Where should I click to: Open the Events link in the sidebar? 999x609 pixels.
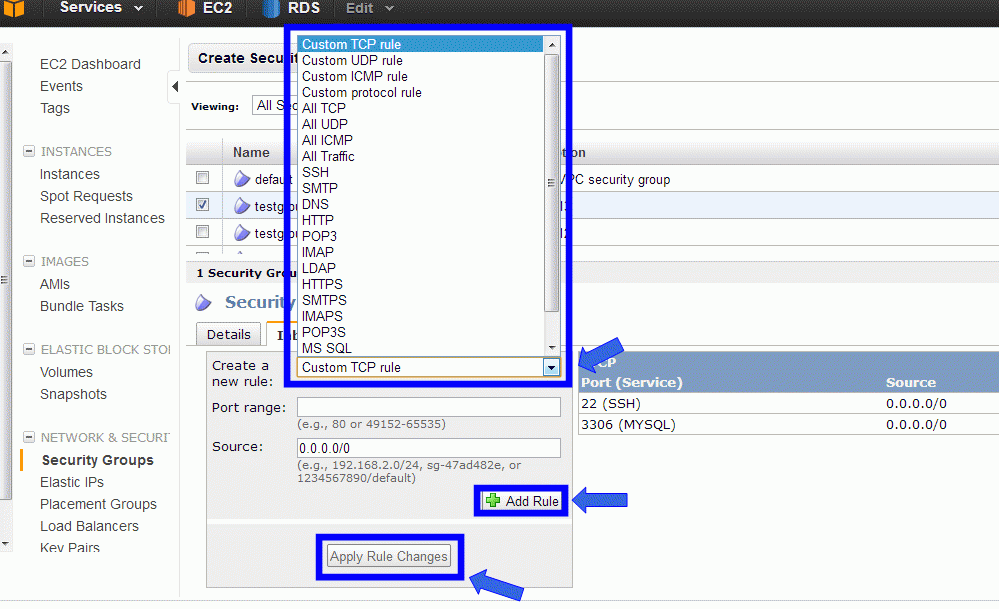point(61,86)
